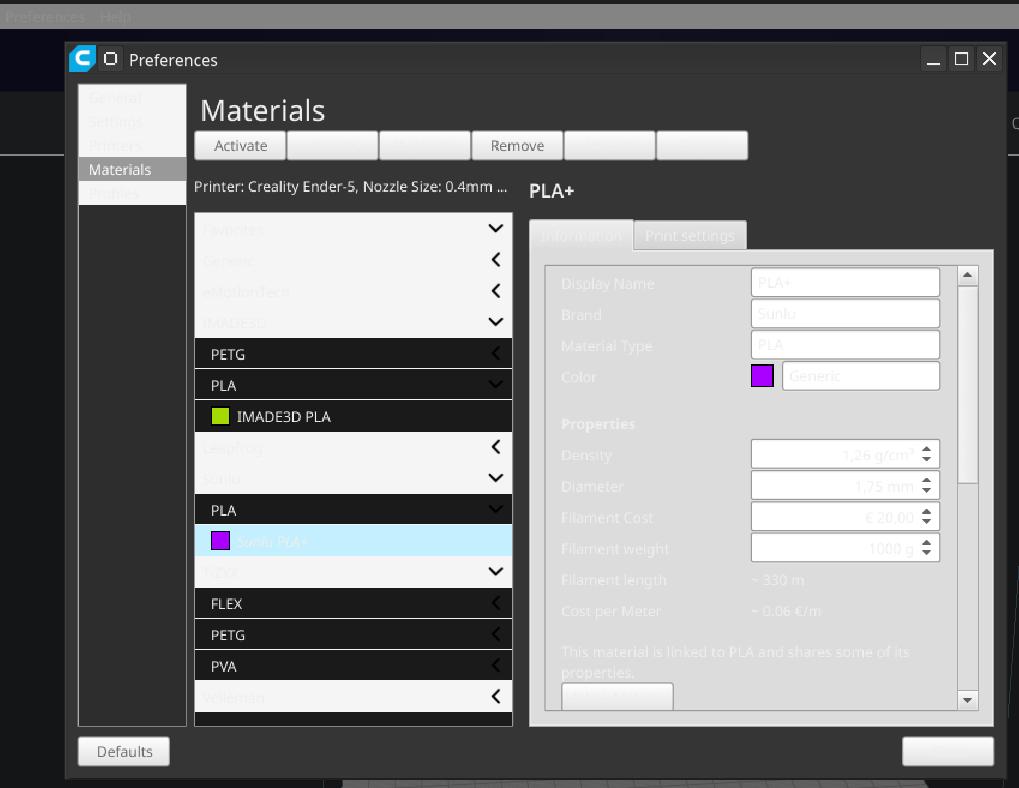The image size is (1019, 788).
Task: Open the General preferences page
Action: point(132,97)
